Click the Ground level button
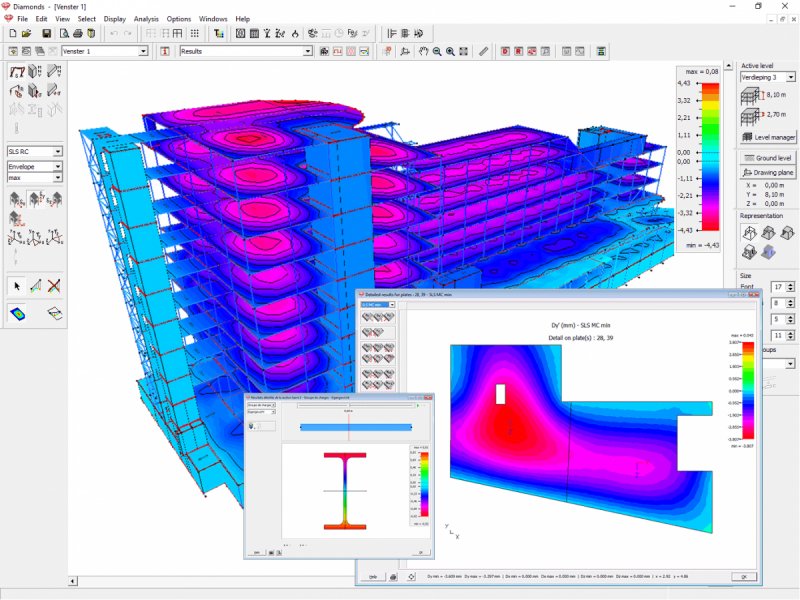This screenshot has width=800, height=600. coord(768,158)
